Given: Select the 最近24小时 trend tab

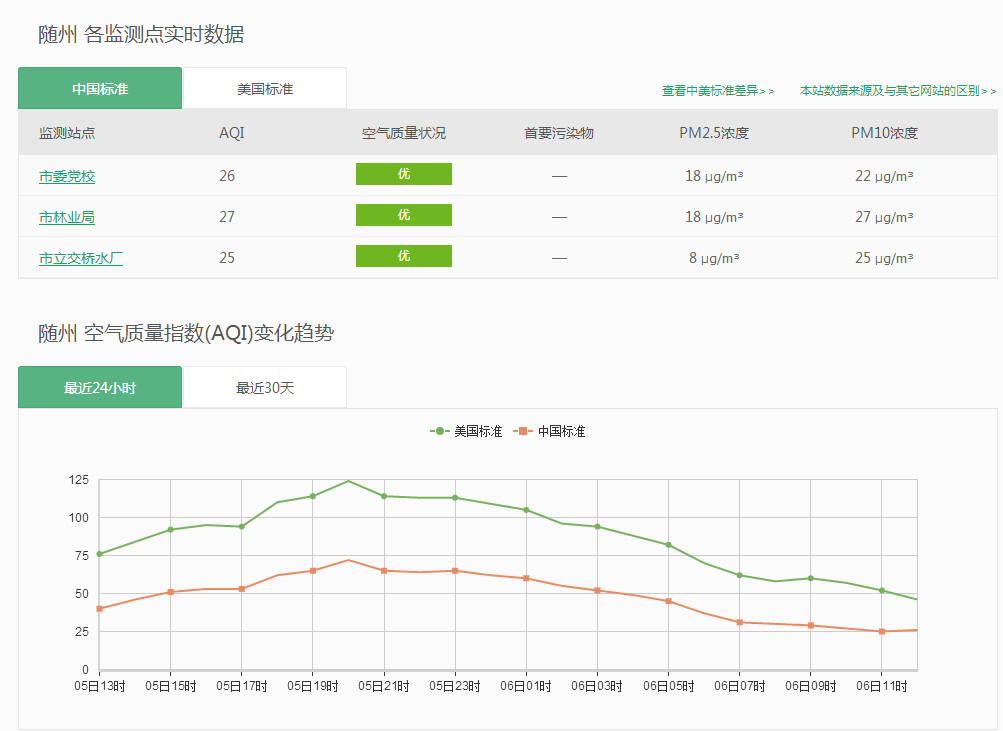Looking at the screenshot, I should point(100,388).
